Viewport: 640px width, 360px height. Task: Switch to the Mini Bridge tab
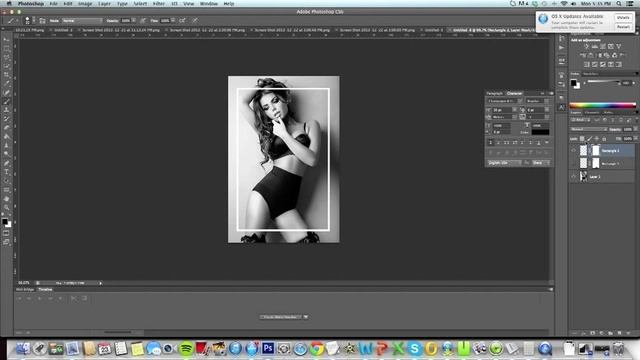pos(25,289)
